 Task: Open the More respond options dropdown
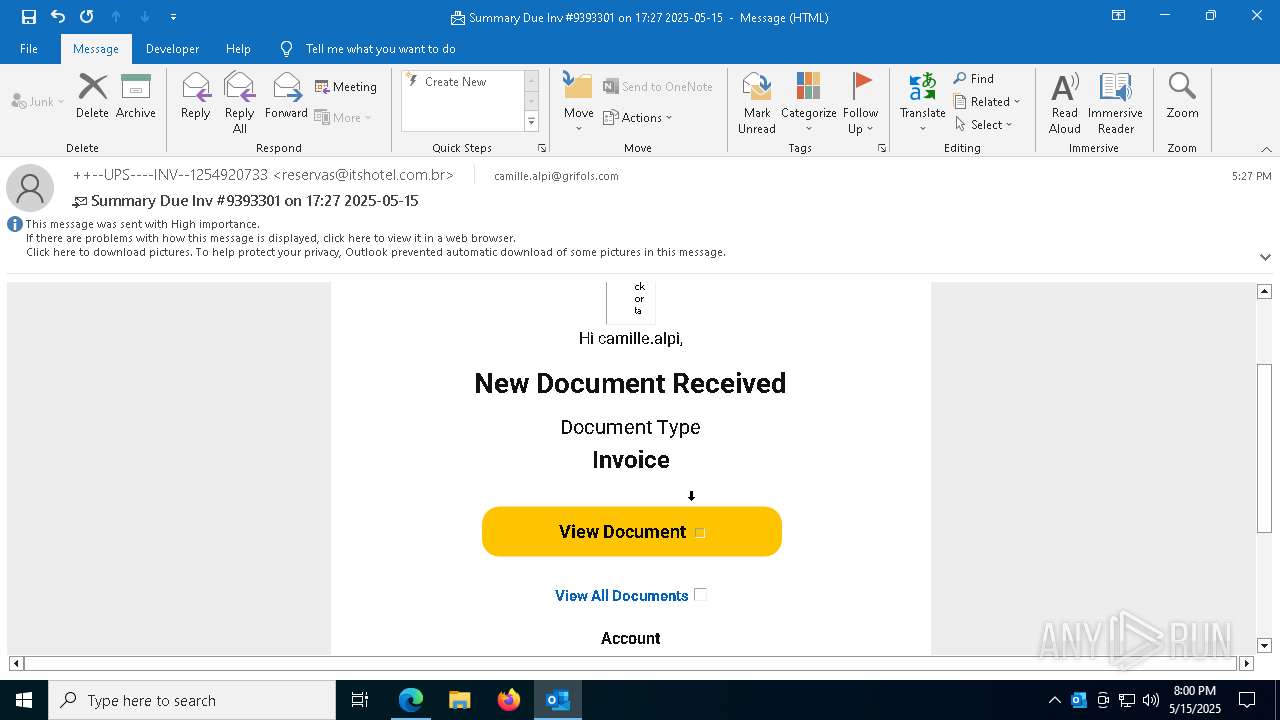click(343, 117)
